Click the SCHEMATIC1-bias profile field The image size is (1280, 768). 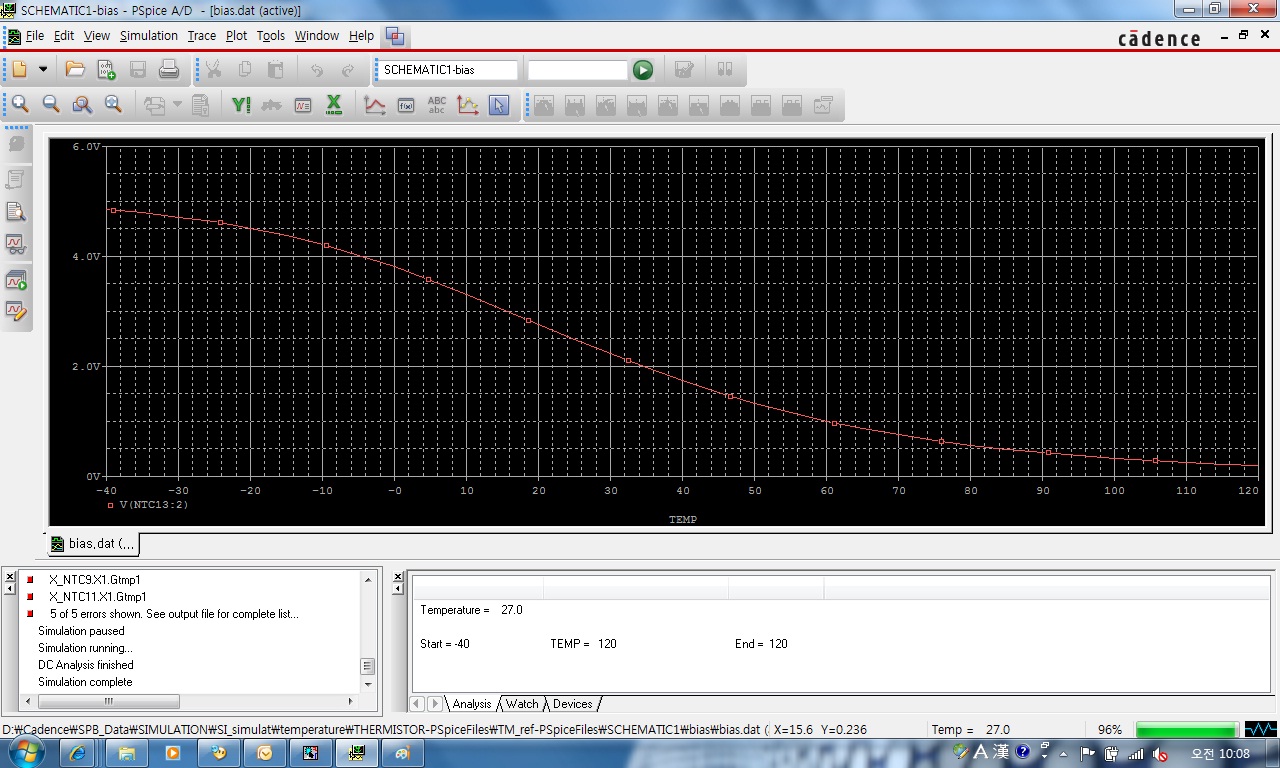click(448, 70)
